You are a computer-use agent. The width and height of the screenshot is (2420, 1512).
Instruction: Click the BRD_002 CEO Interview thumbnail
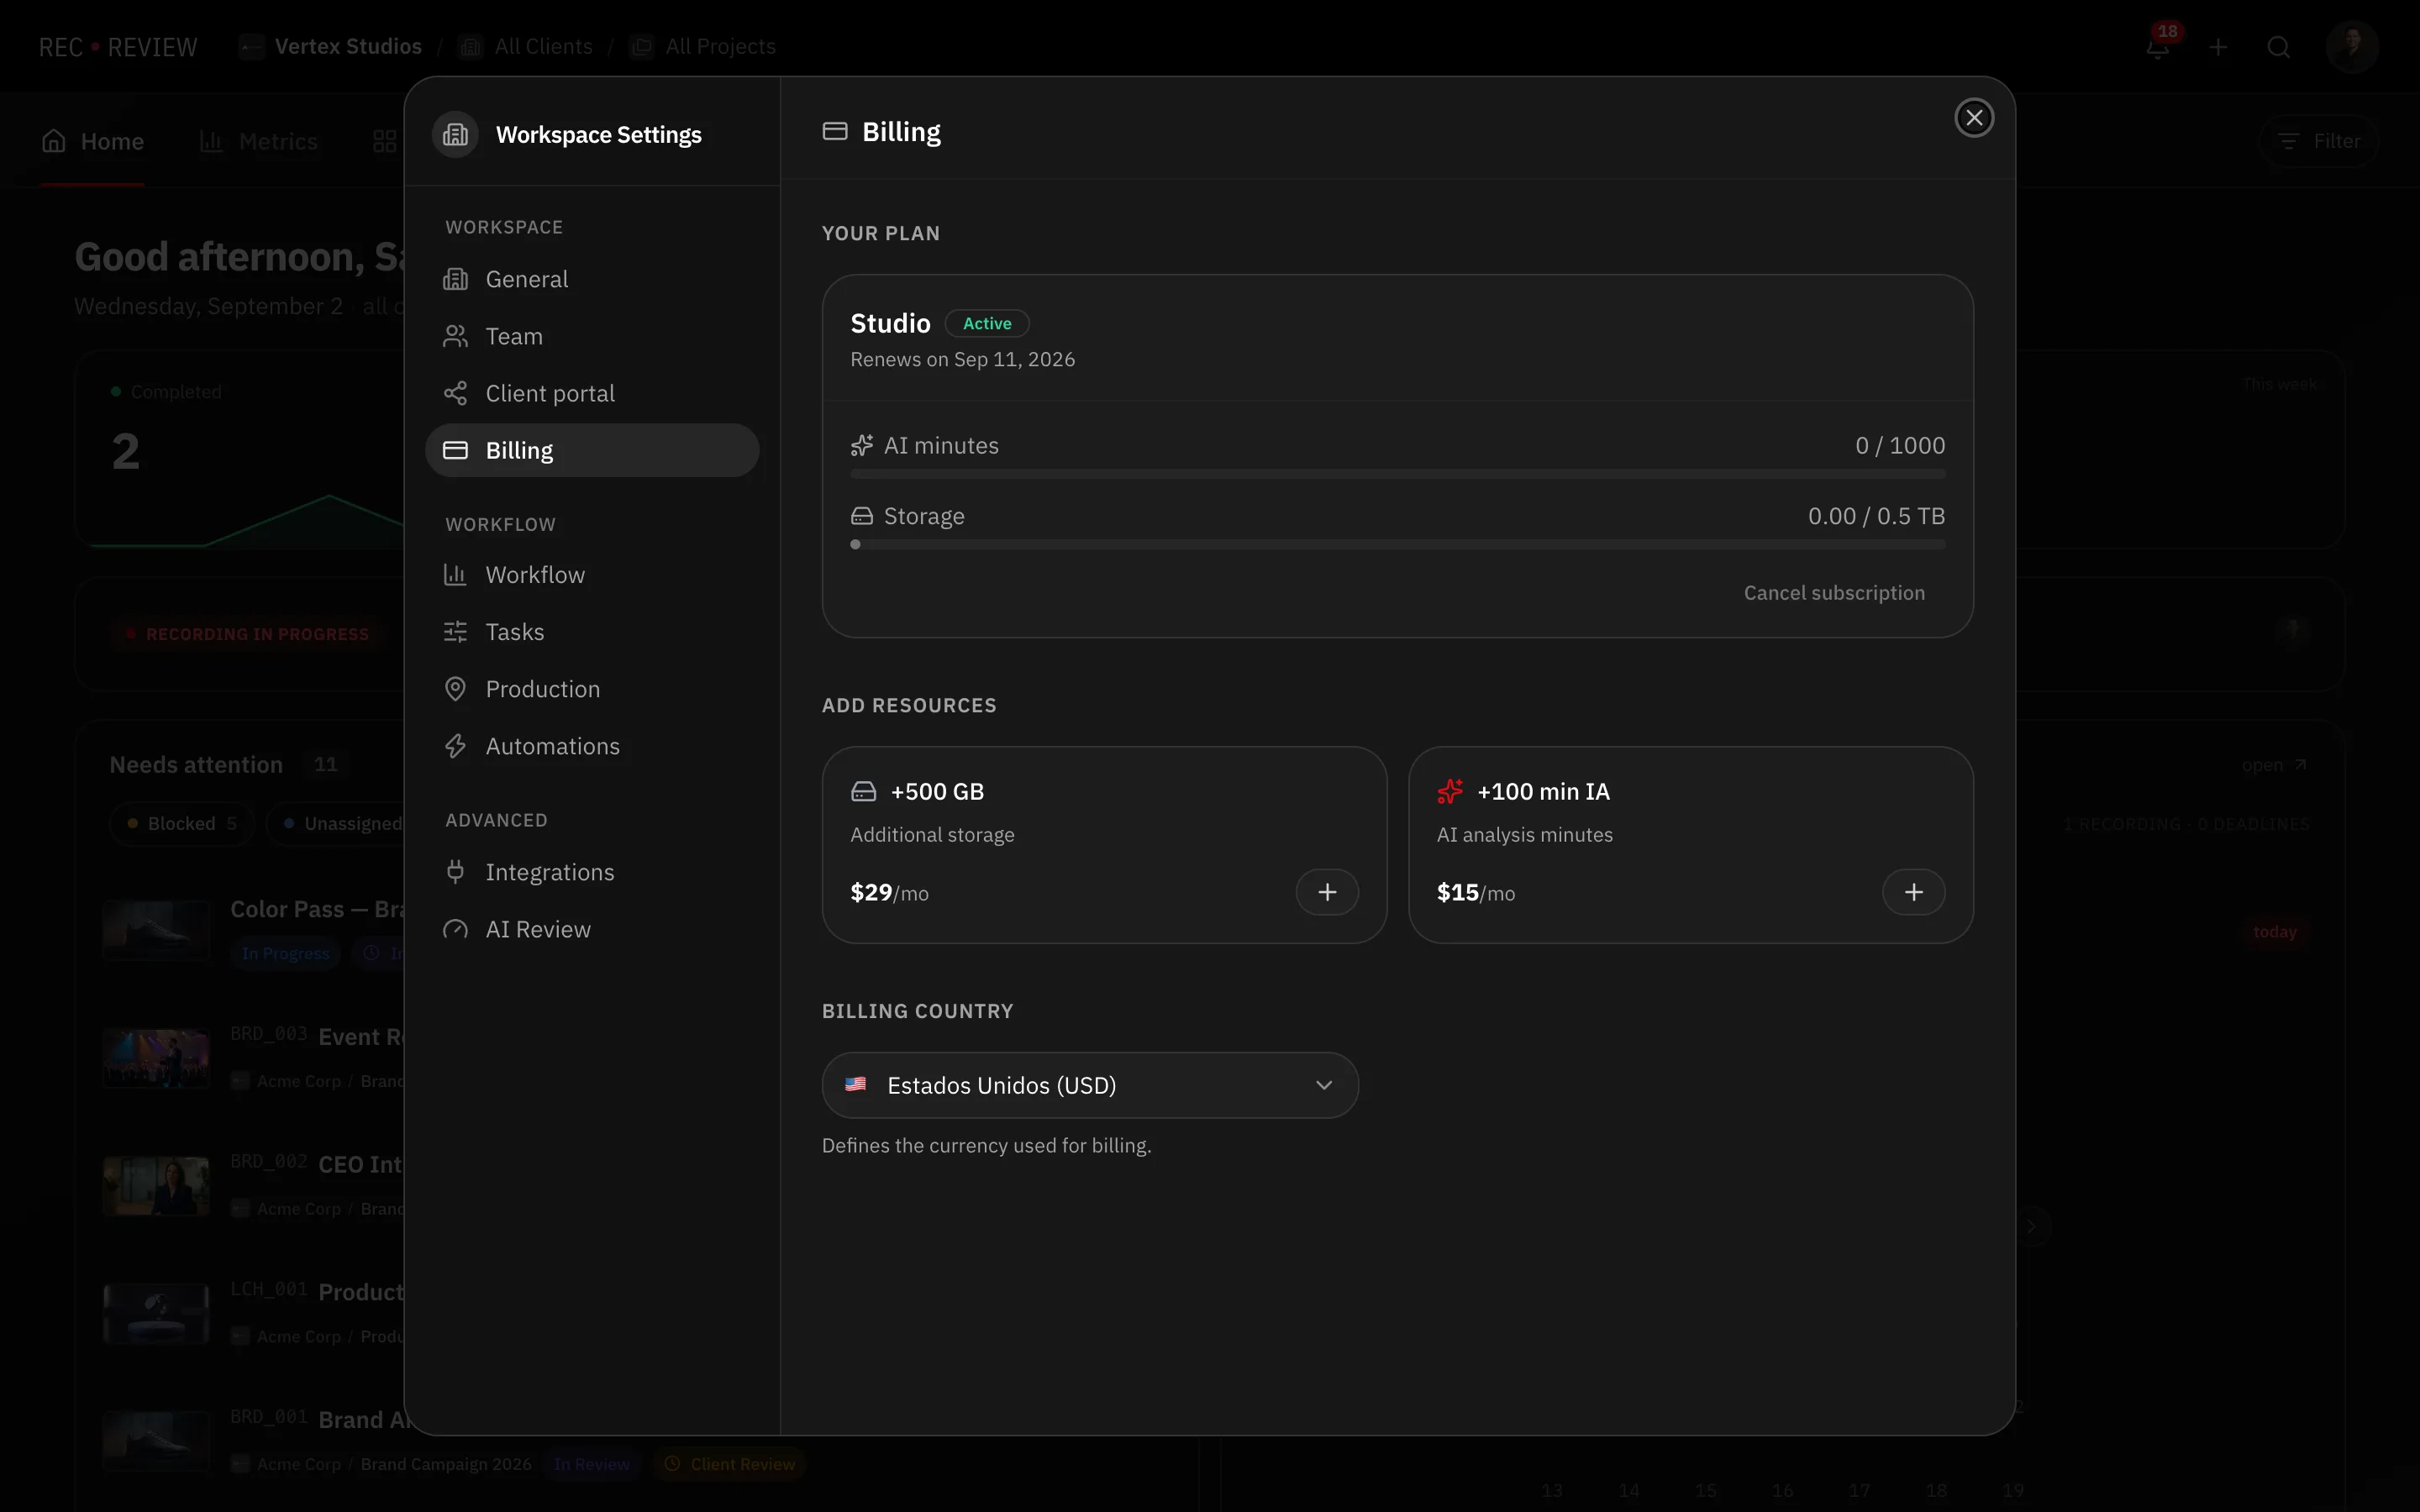157,1186
